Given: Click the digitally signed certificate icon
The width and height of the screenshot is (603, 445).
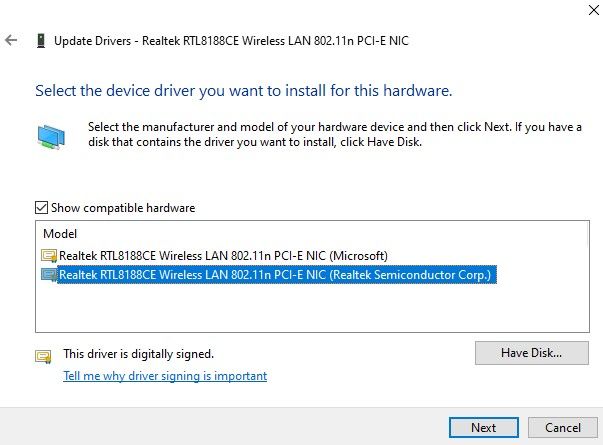Looking at the screenshot, I should tap(43, 355).
